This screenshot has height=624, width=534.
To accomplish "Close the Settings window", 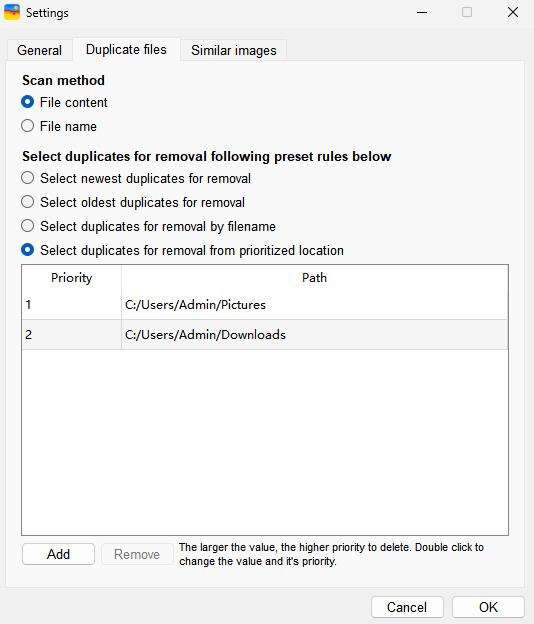I will 513,12.
